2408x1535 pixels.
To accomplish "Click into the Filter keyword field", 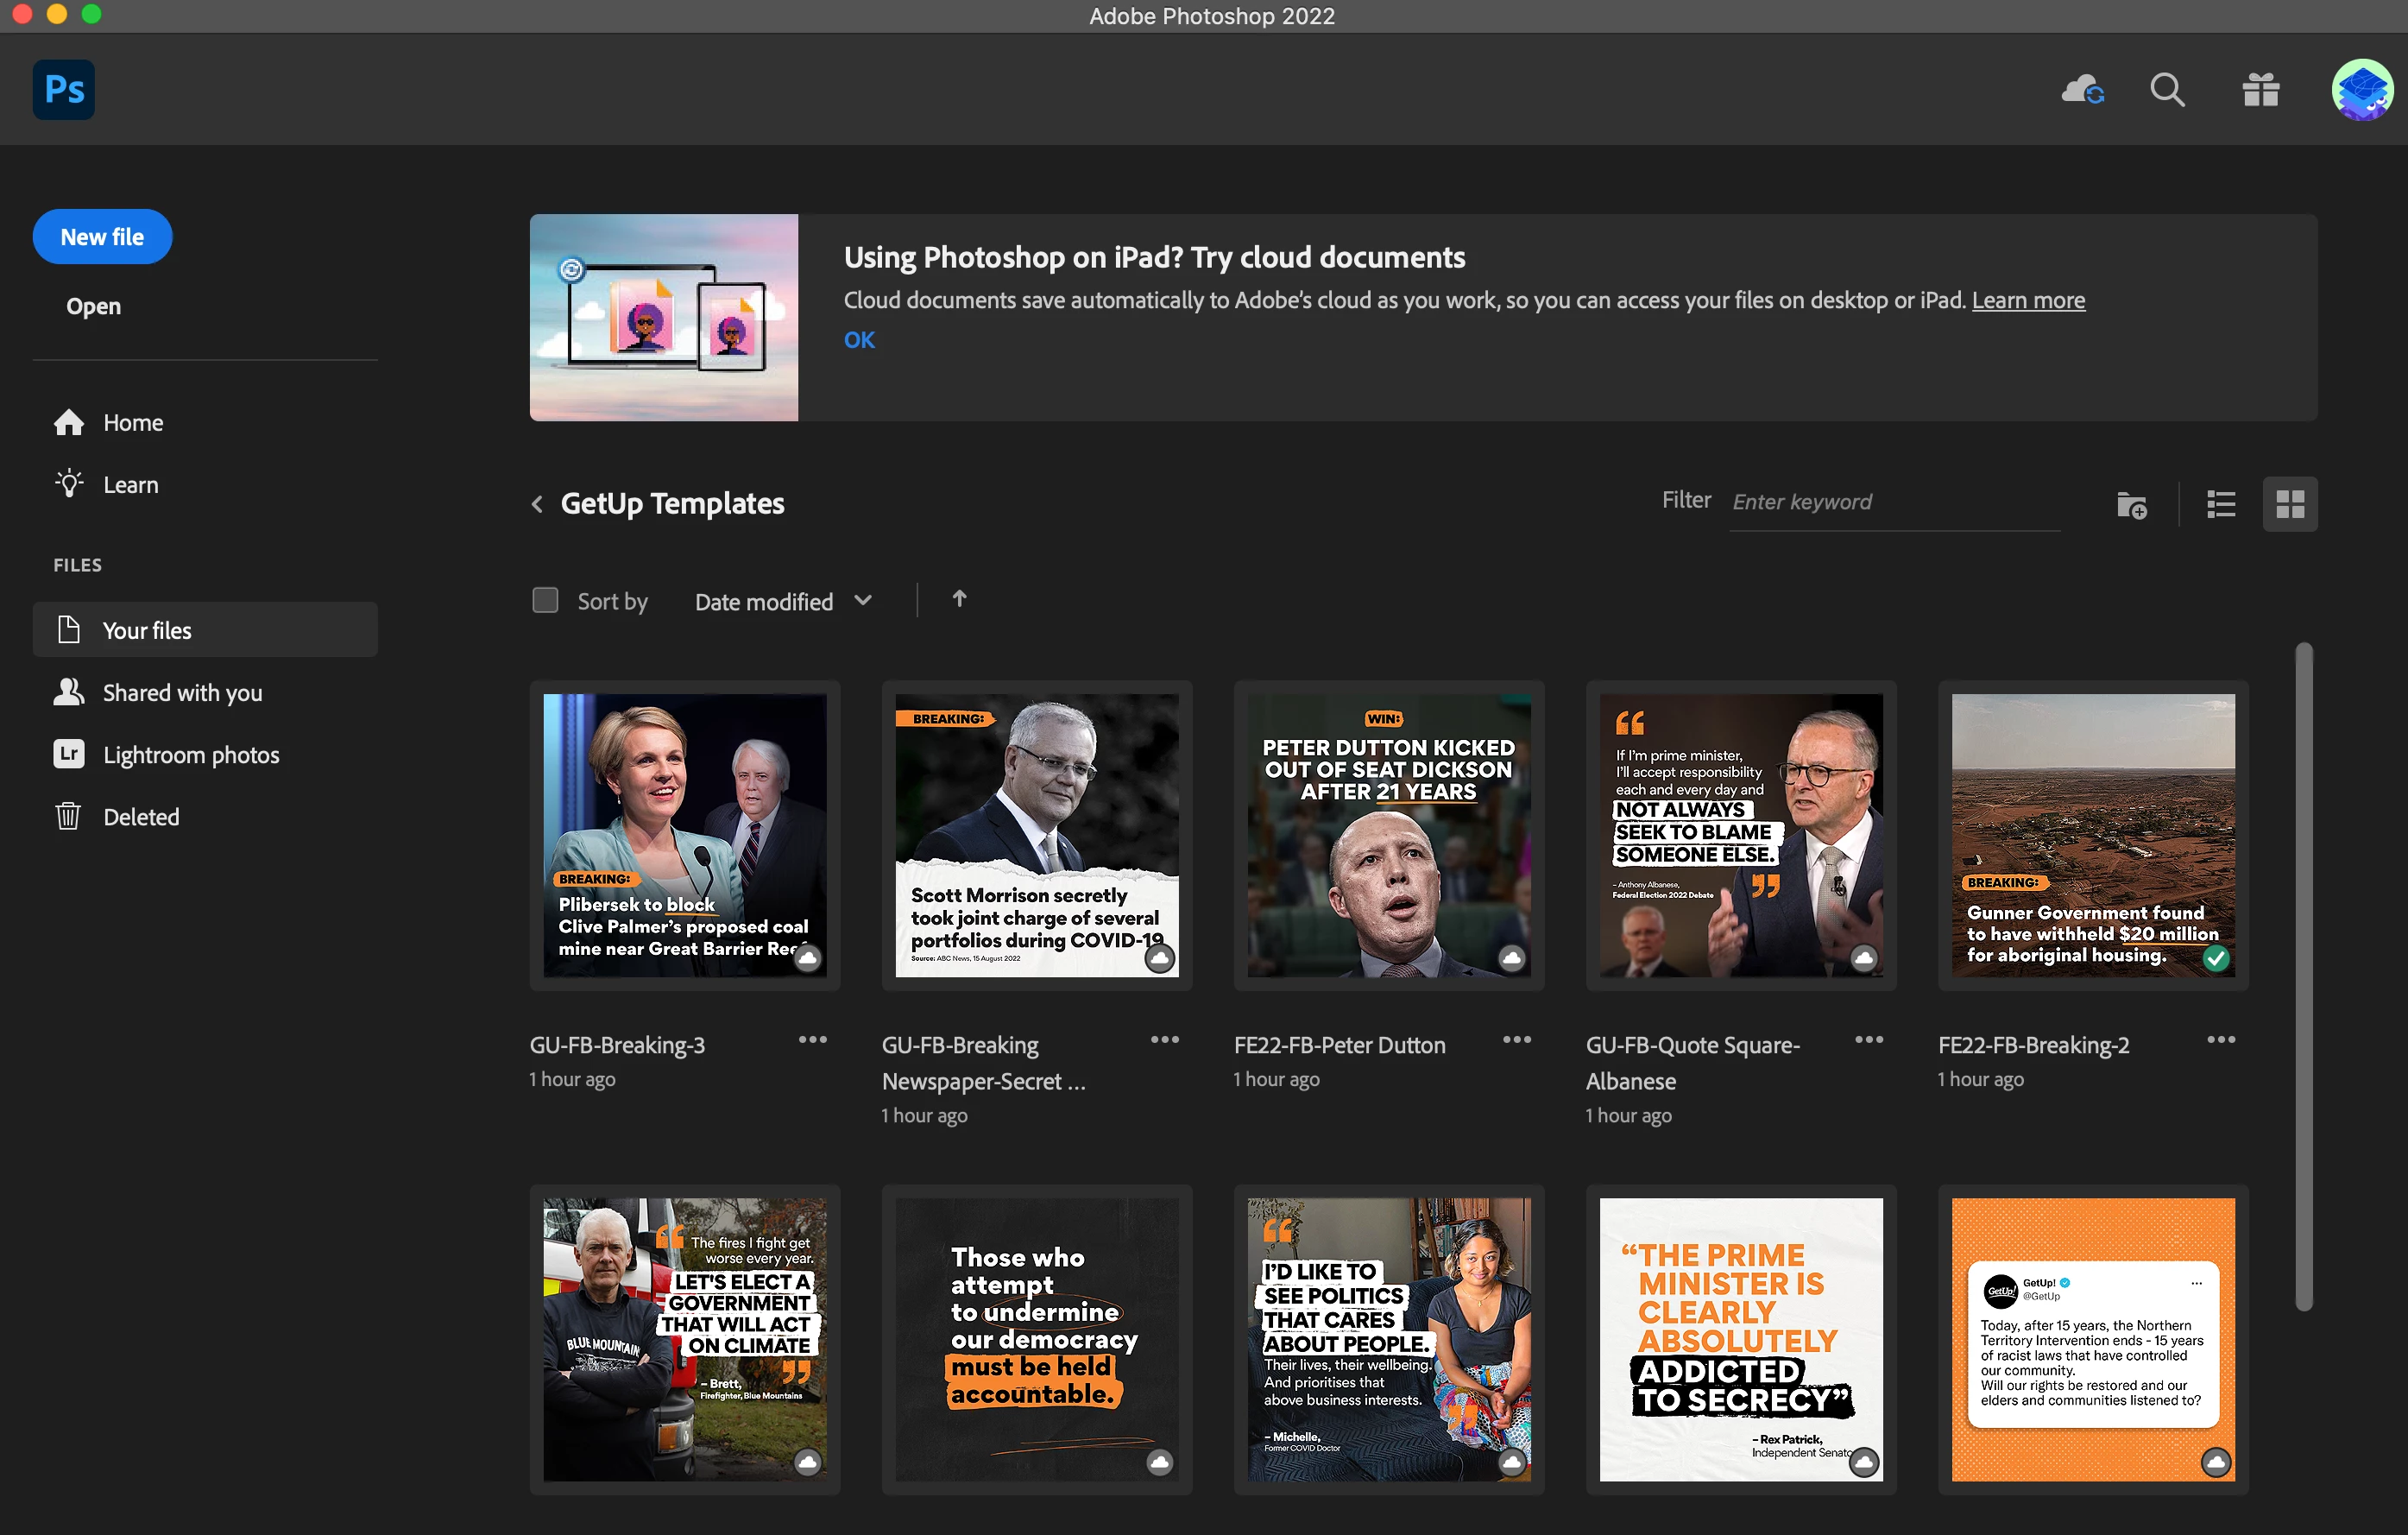I will point(1892,502).
